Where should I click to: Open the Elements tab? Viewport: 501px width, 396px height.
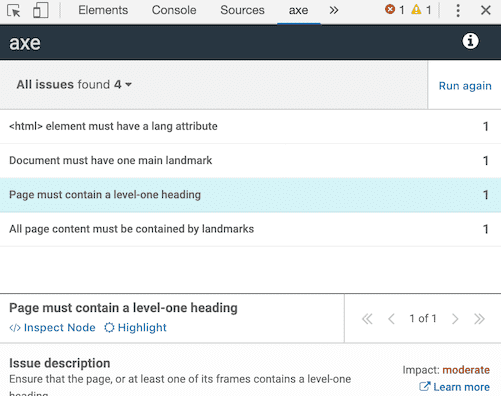coord(103,10)
